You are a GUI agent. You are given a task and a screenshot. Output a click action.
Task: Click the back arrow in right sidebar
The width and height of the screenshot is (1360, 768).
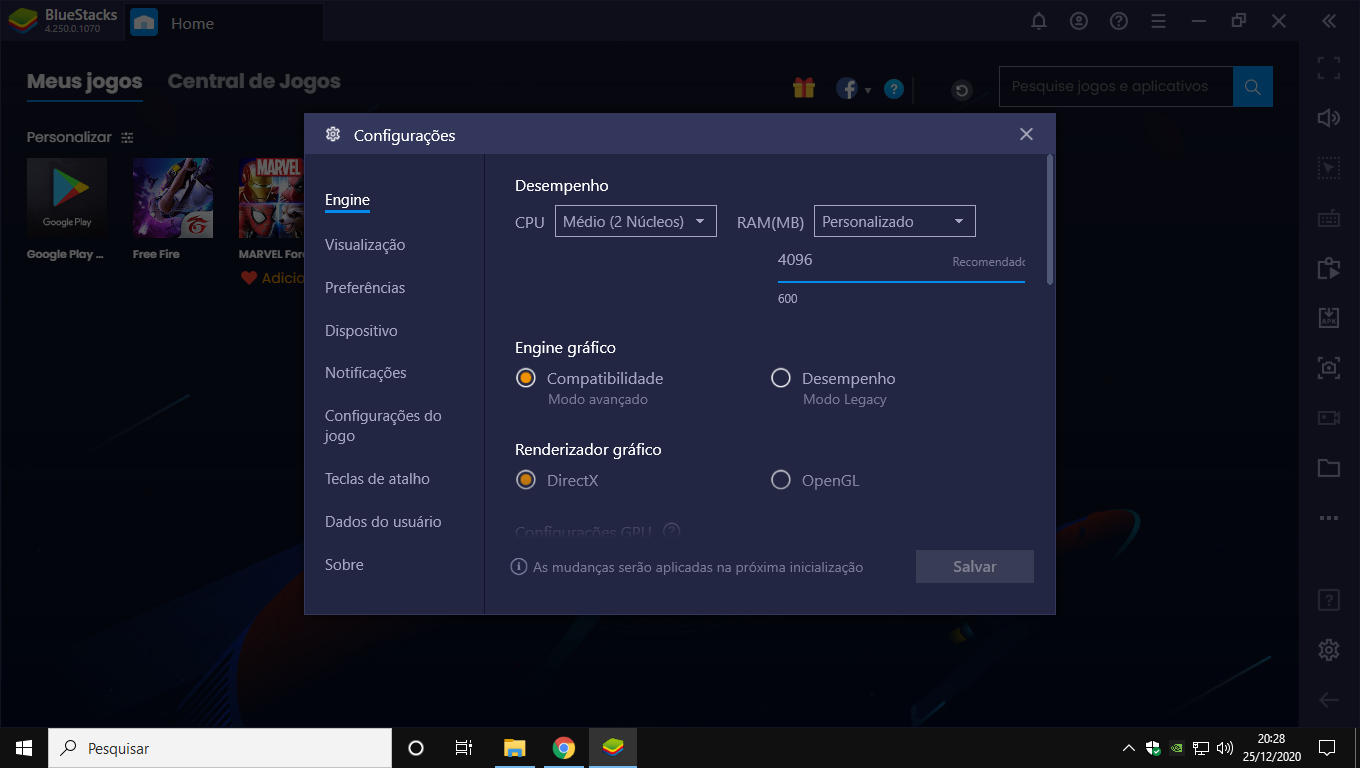point(1328,700)
